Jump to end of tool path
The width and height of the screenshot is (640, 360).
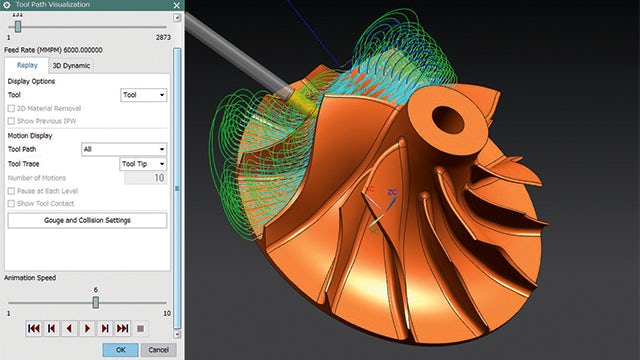(122, 329)
